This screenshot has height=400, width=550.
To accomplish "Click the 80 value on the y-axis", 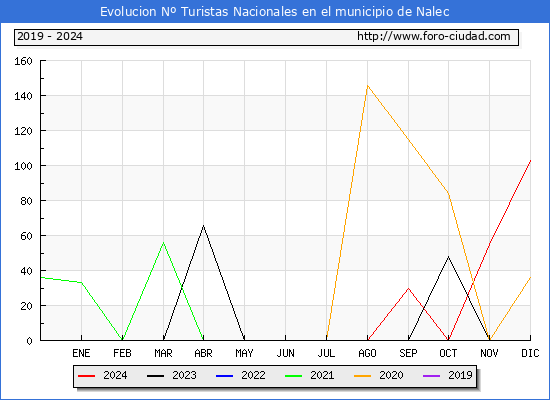I will pyautogui.click(x=26, y=201).
